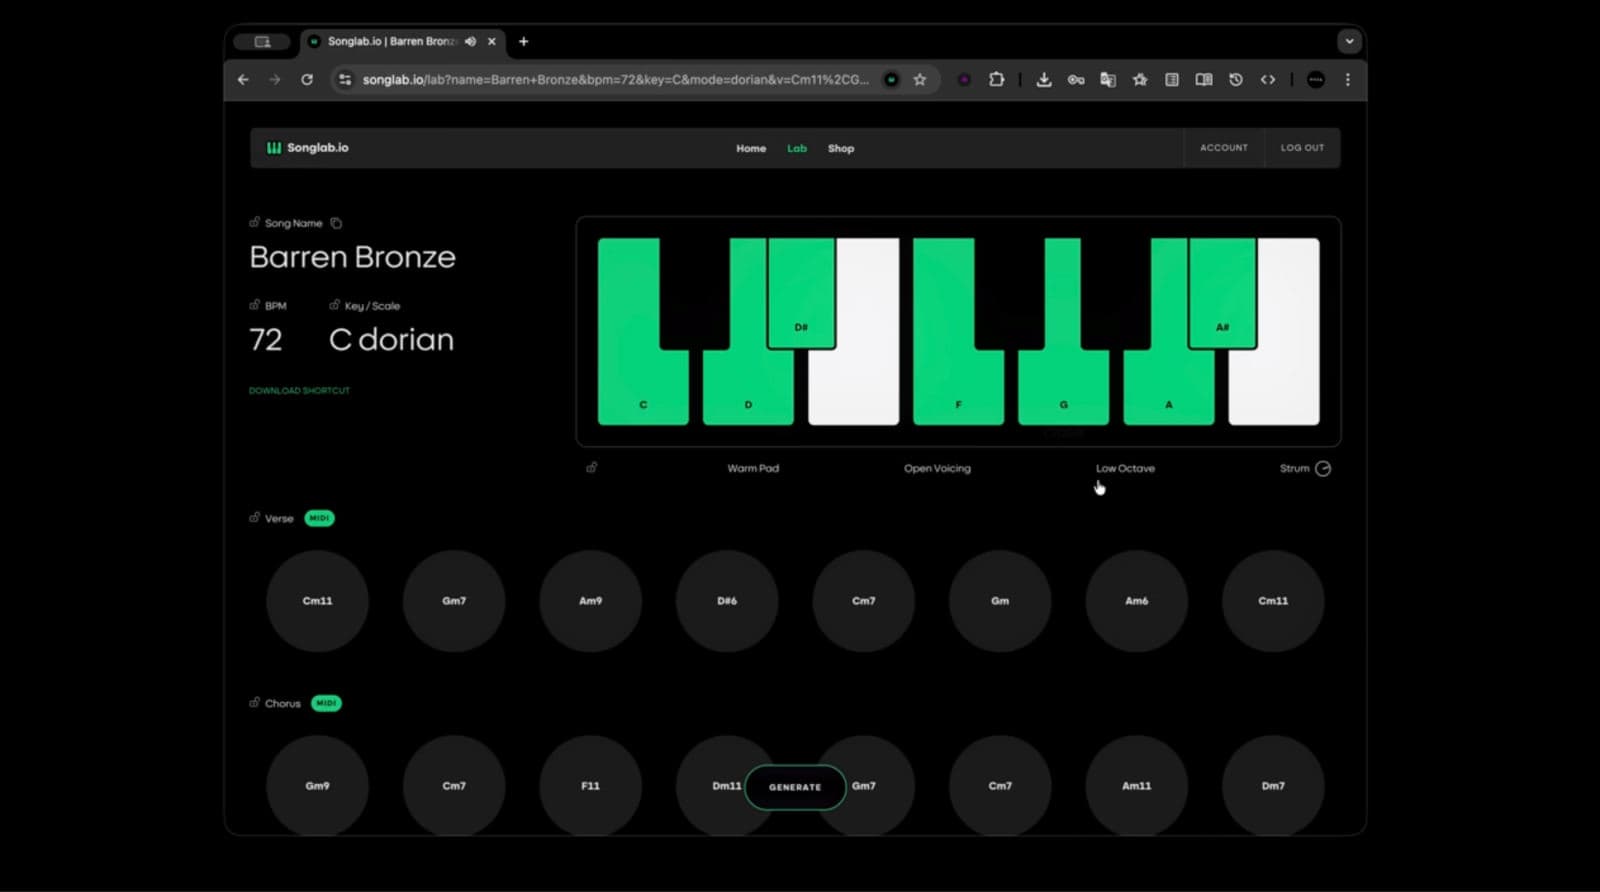Viewport: 1600px width, 892px height.
Task: Open the Warm Pad instrument selector
Action: (x=753, y=468)
